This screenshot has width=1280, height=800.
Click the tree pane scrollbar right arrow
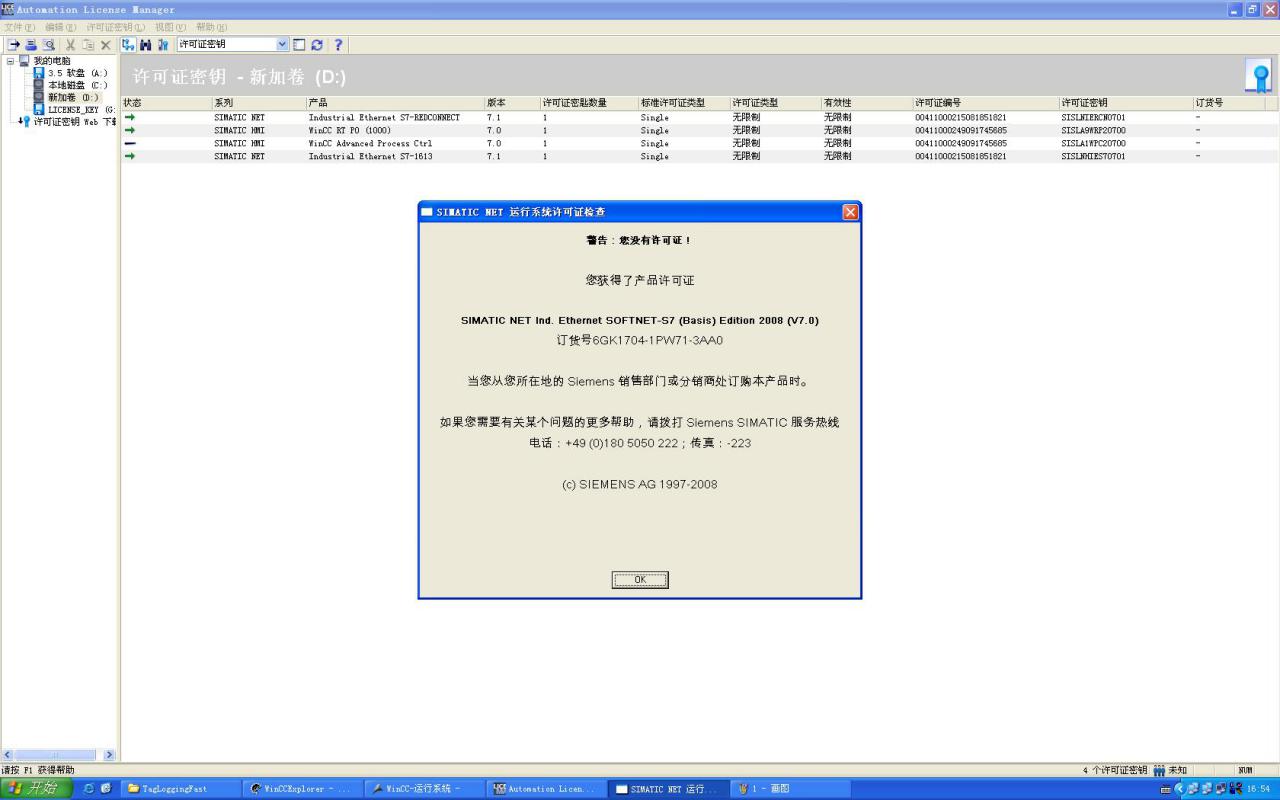(x=110, y=755)
